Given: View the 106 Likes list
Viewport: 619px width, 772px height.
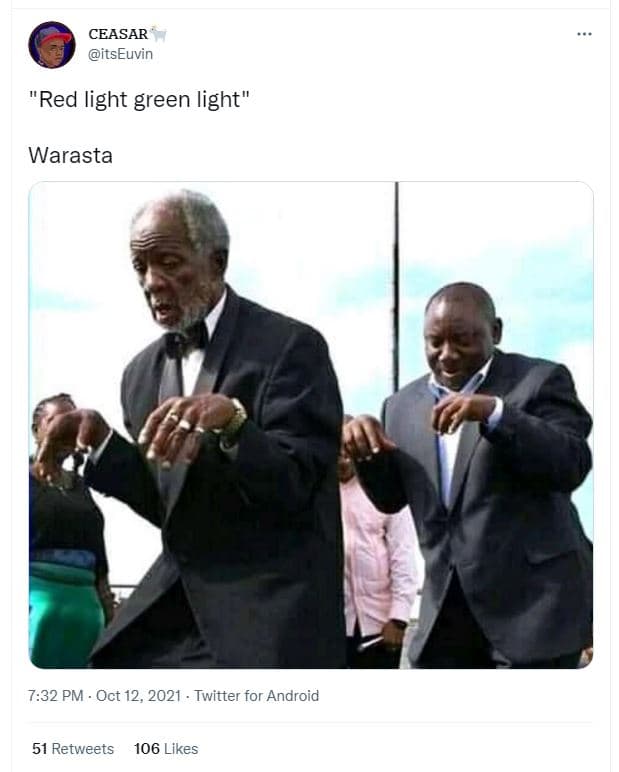Looking at the screenshot, I should click(166, 749).
